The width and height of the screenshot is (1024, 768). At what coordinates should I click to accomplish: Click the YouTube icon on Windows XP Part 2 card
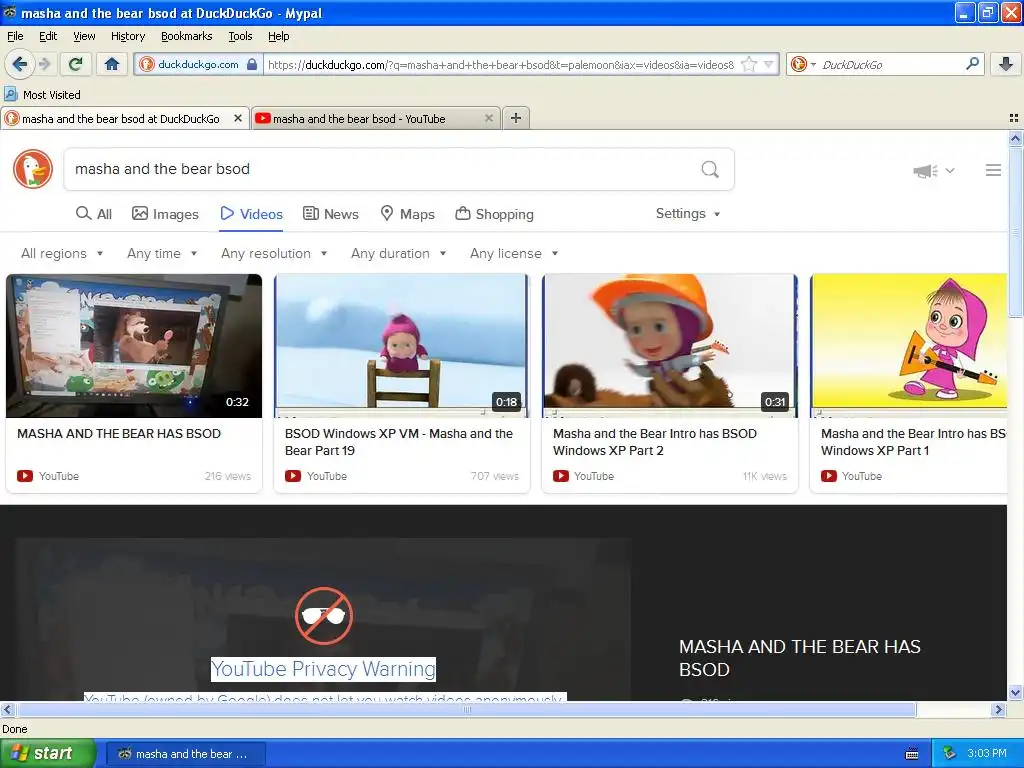point(560,476)
